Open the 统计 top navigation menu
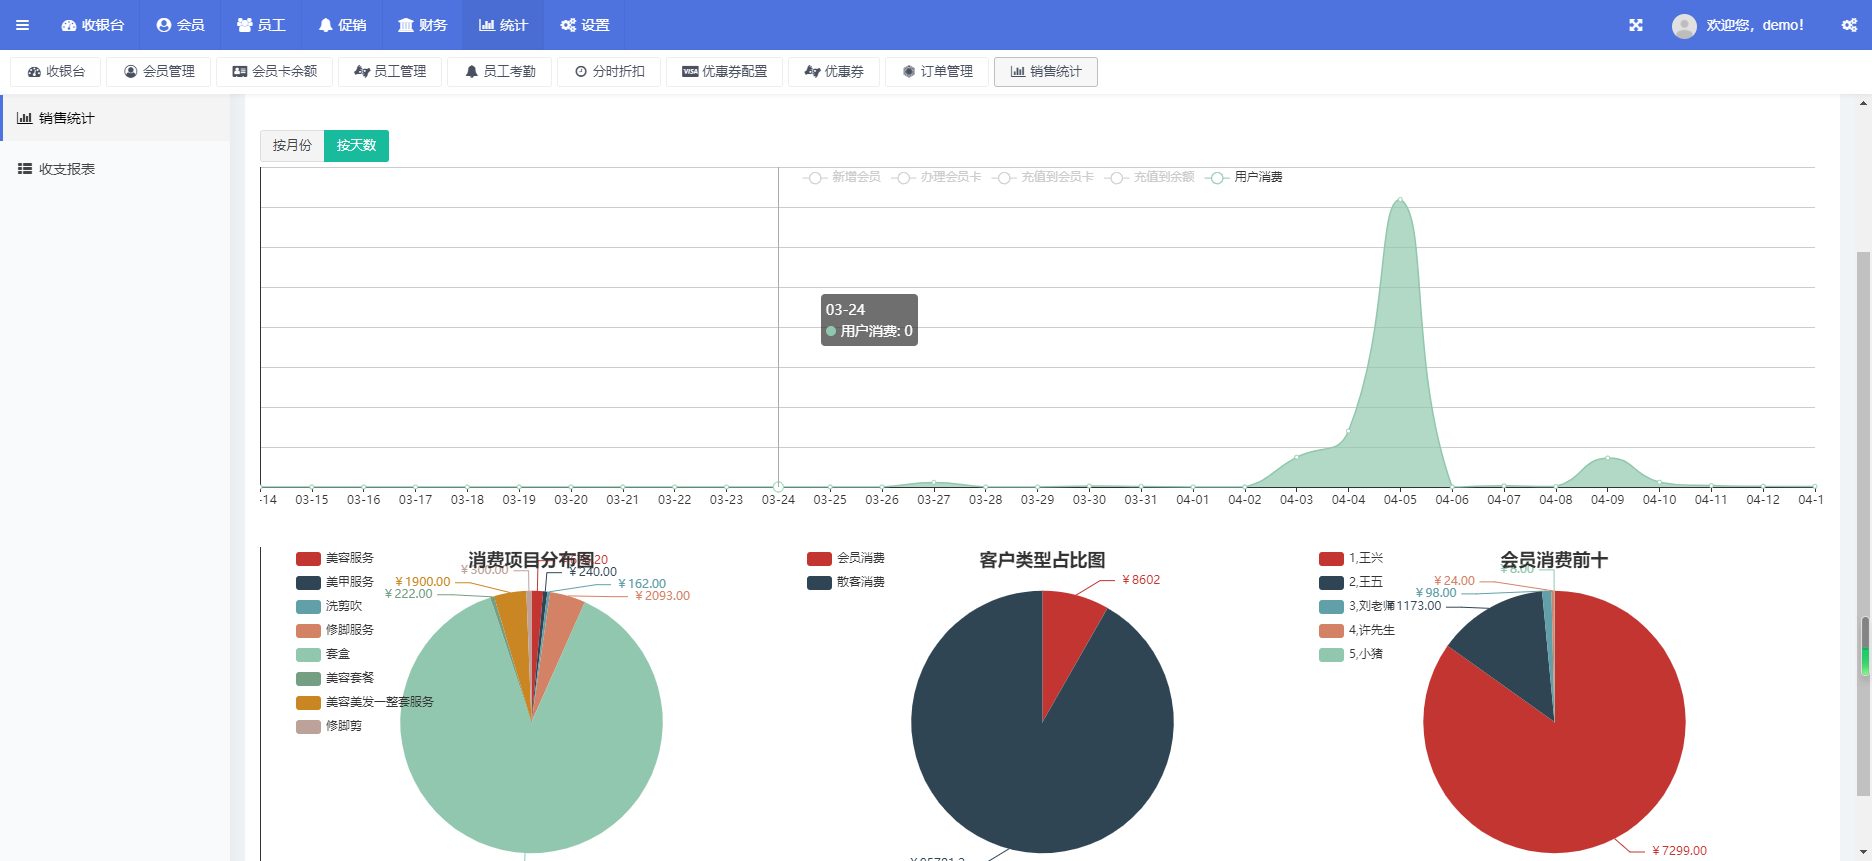The width and height of the screenshot is (1872, 861). coord(503,25)
